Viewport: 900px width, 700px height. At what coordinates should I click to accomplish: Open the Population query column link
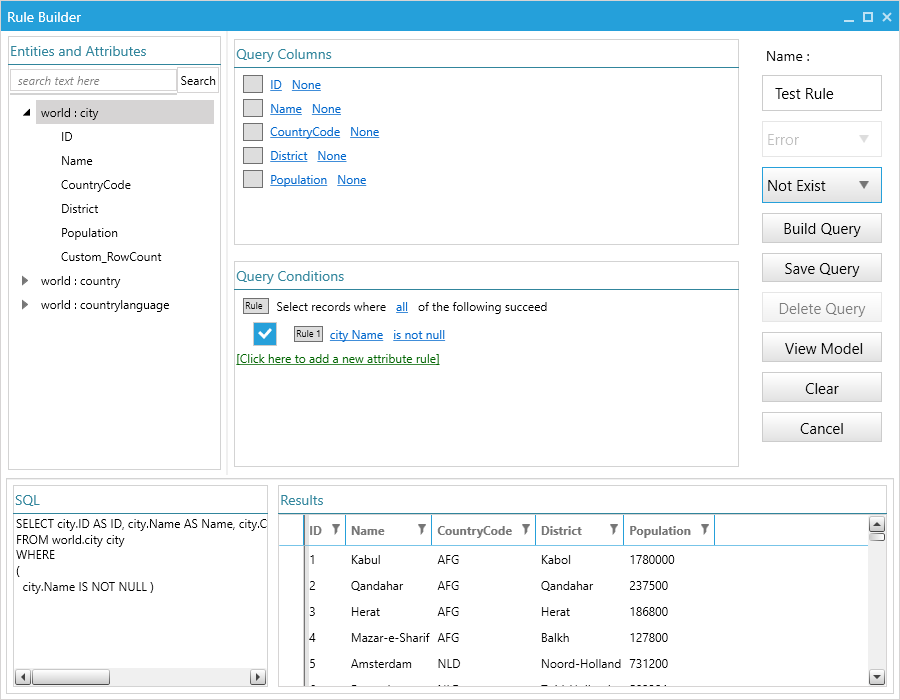click(x=298, y=180)
